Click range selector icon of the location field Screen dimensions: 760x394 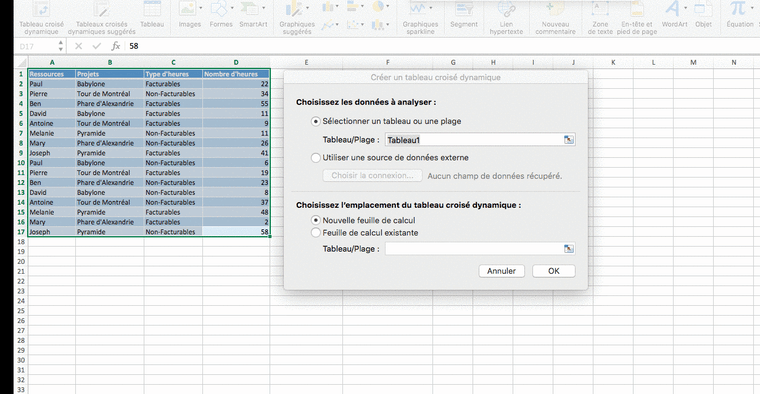[x=569, y=249]
